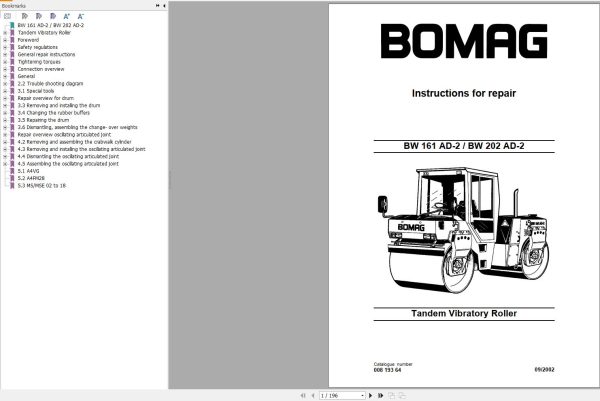The image size is (600, 401).
Task: Go to the previous page
Action: tap(313, 396)
